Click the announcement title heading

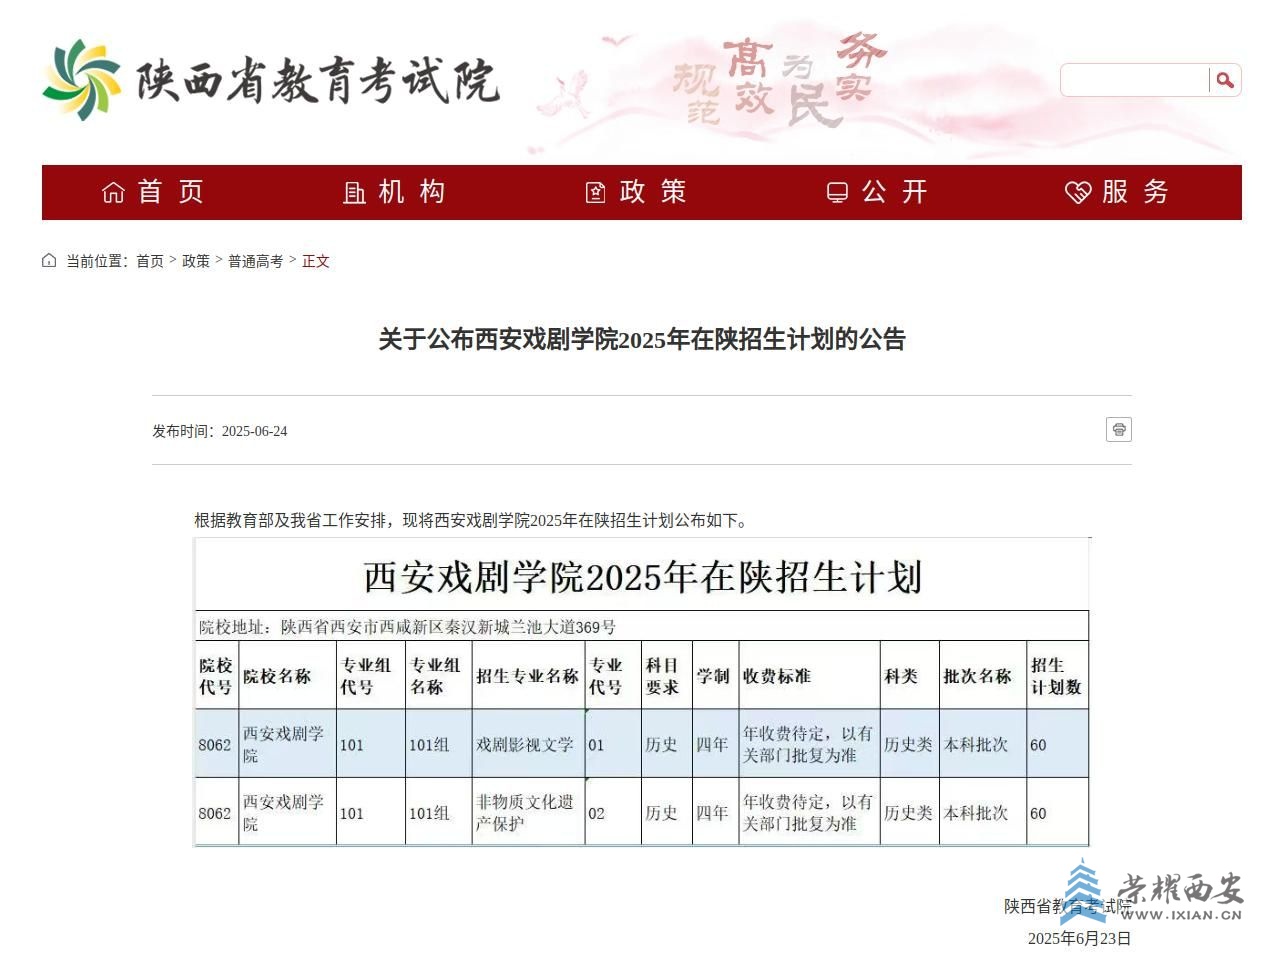coord(641,340)
